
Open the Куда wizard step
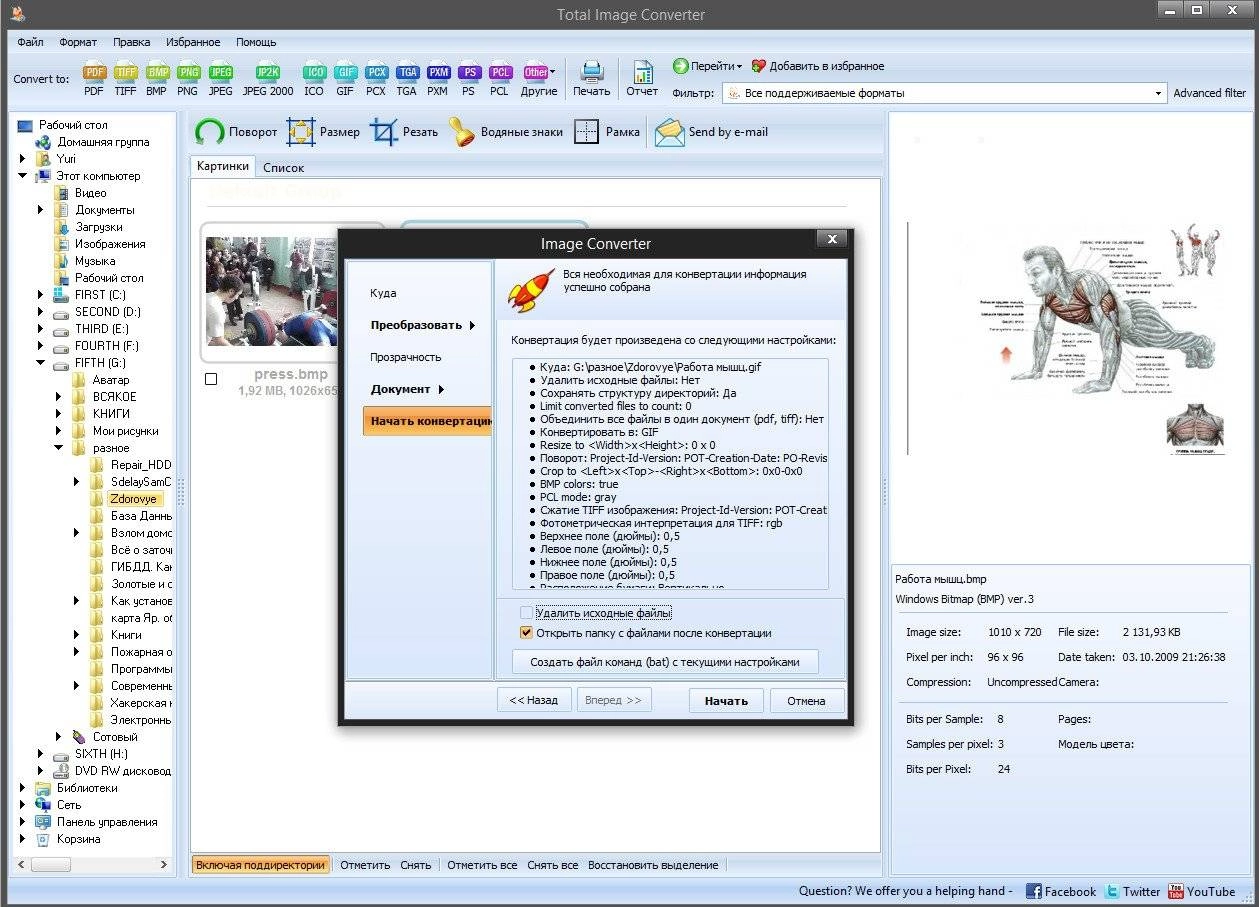(x=383, y=293)
